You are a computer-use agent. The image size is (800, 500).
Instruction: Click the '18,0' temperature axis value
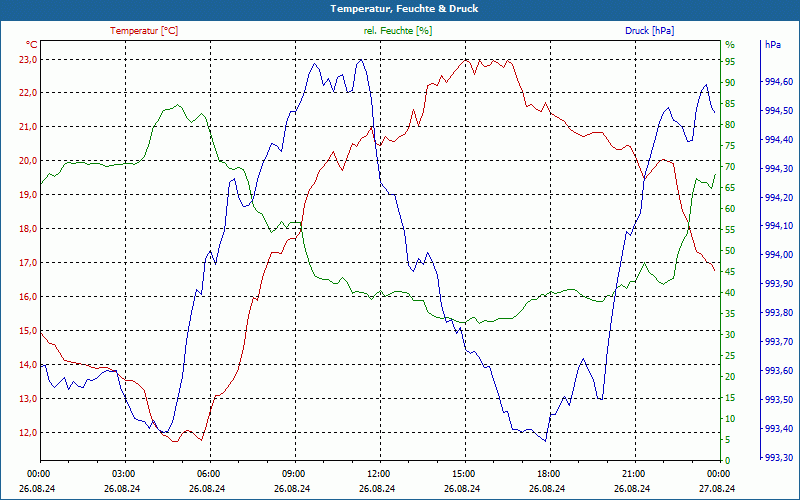pos(28,229)
